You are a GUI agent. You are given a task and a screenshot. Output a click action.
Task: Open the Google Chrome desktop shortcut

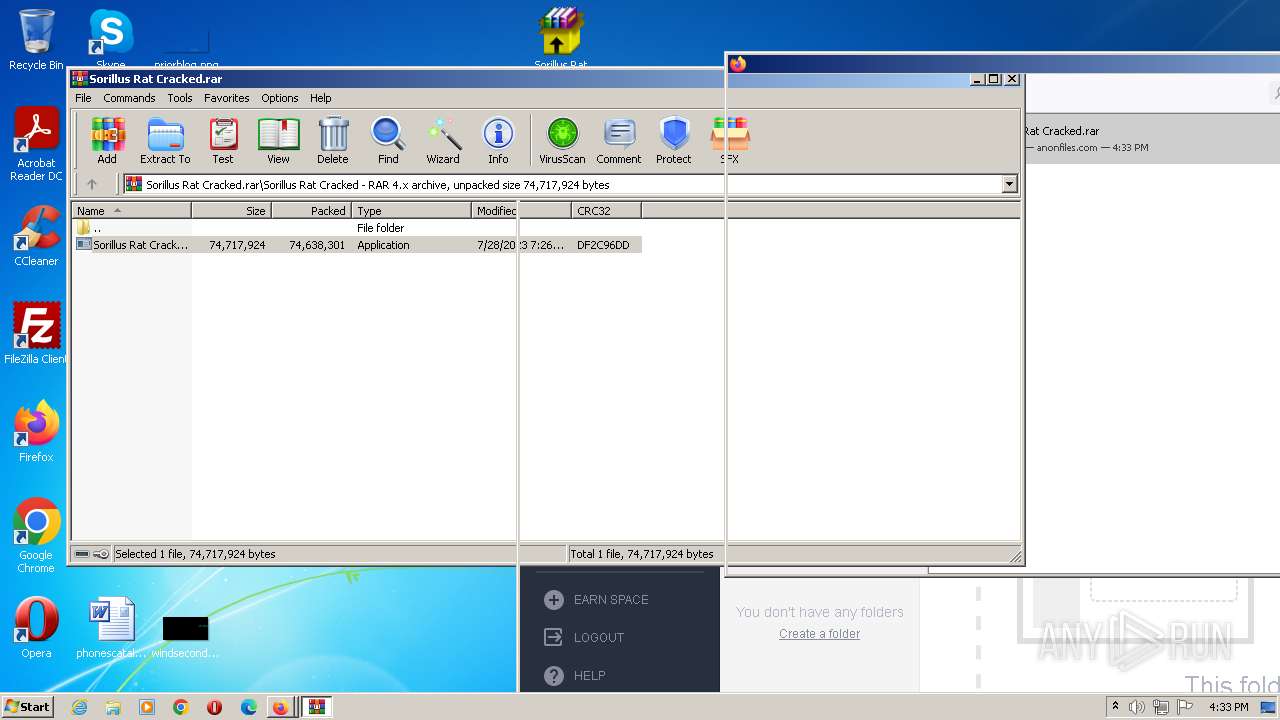pyautogui.click(x=36, y=536)
